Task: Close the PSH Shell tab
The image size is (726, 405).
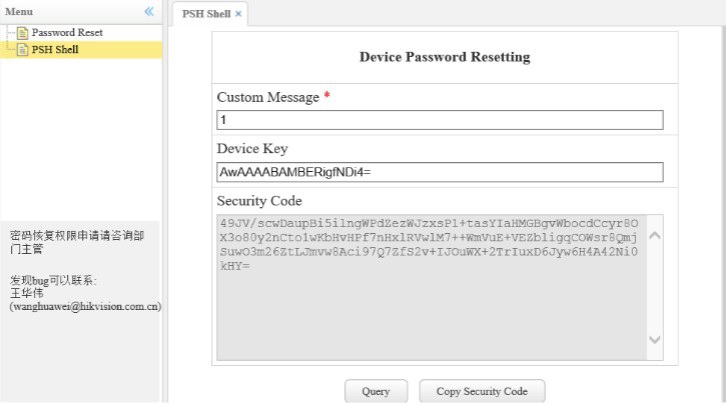Action: pyautogui.click(x=238, y=14)
